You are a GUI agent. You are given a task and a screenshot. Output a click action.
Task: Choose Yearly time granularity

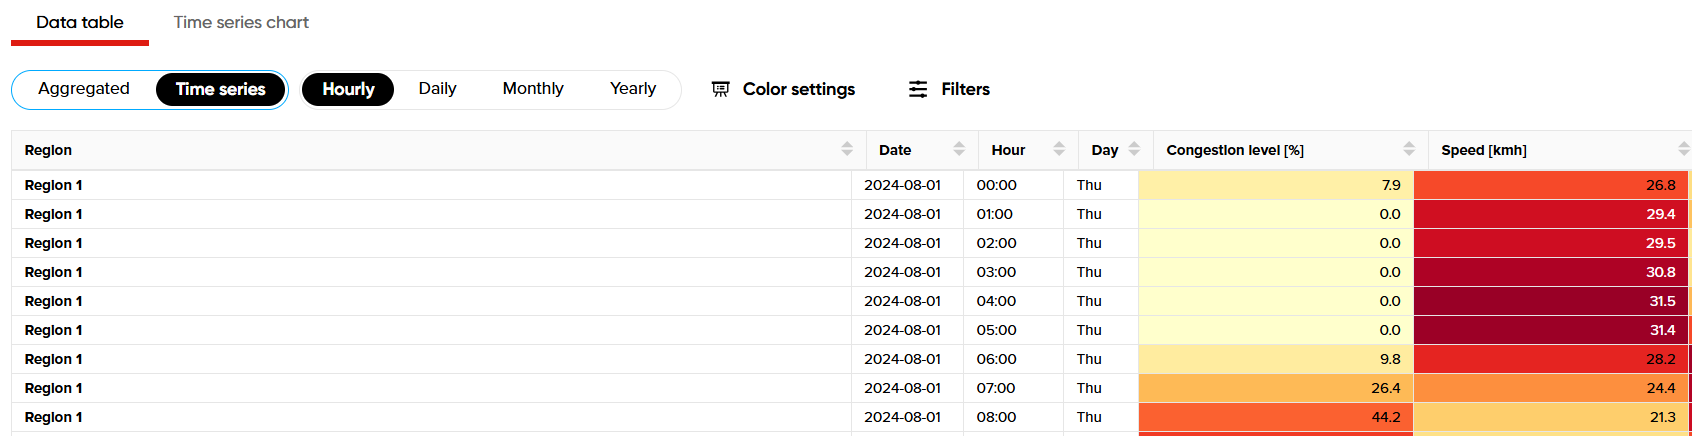tap(633, 89)
